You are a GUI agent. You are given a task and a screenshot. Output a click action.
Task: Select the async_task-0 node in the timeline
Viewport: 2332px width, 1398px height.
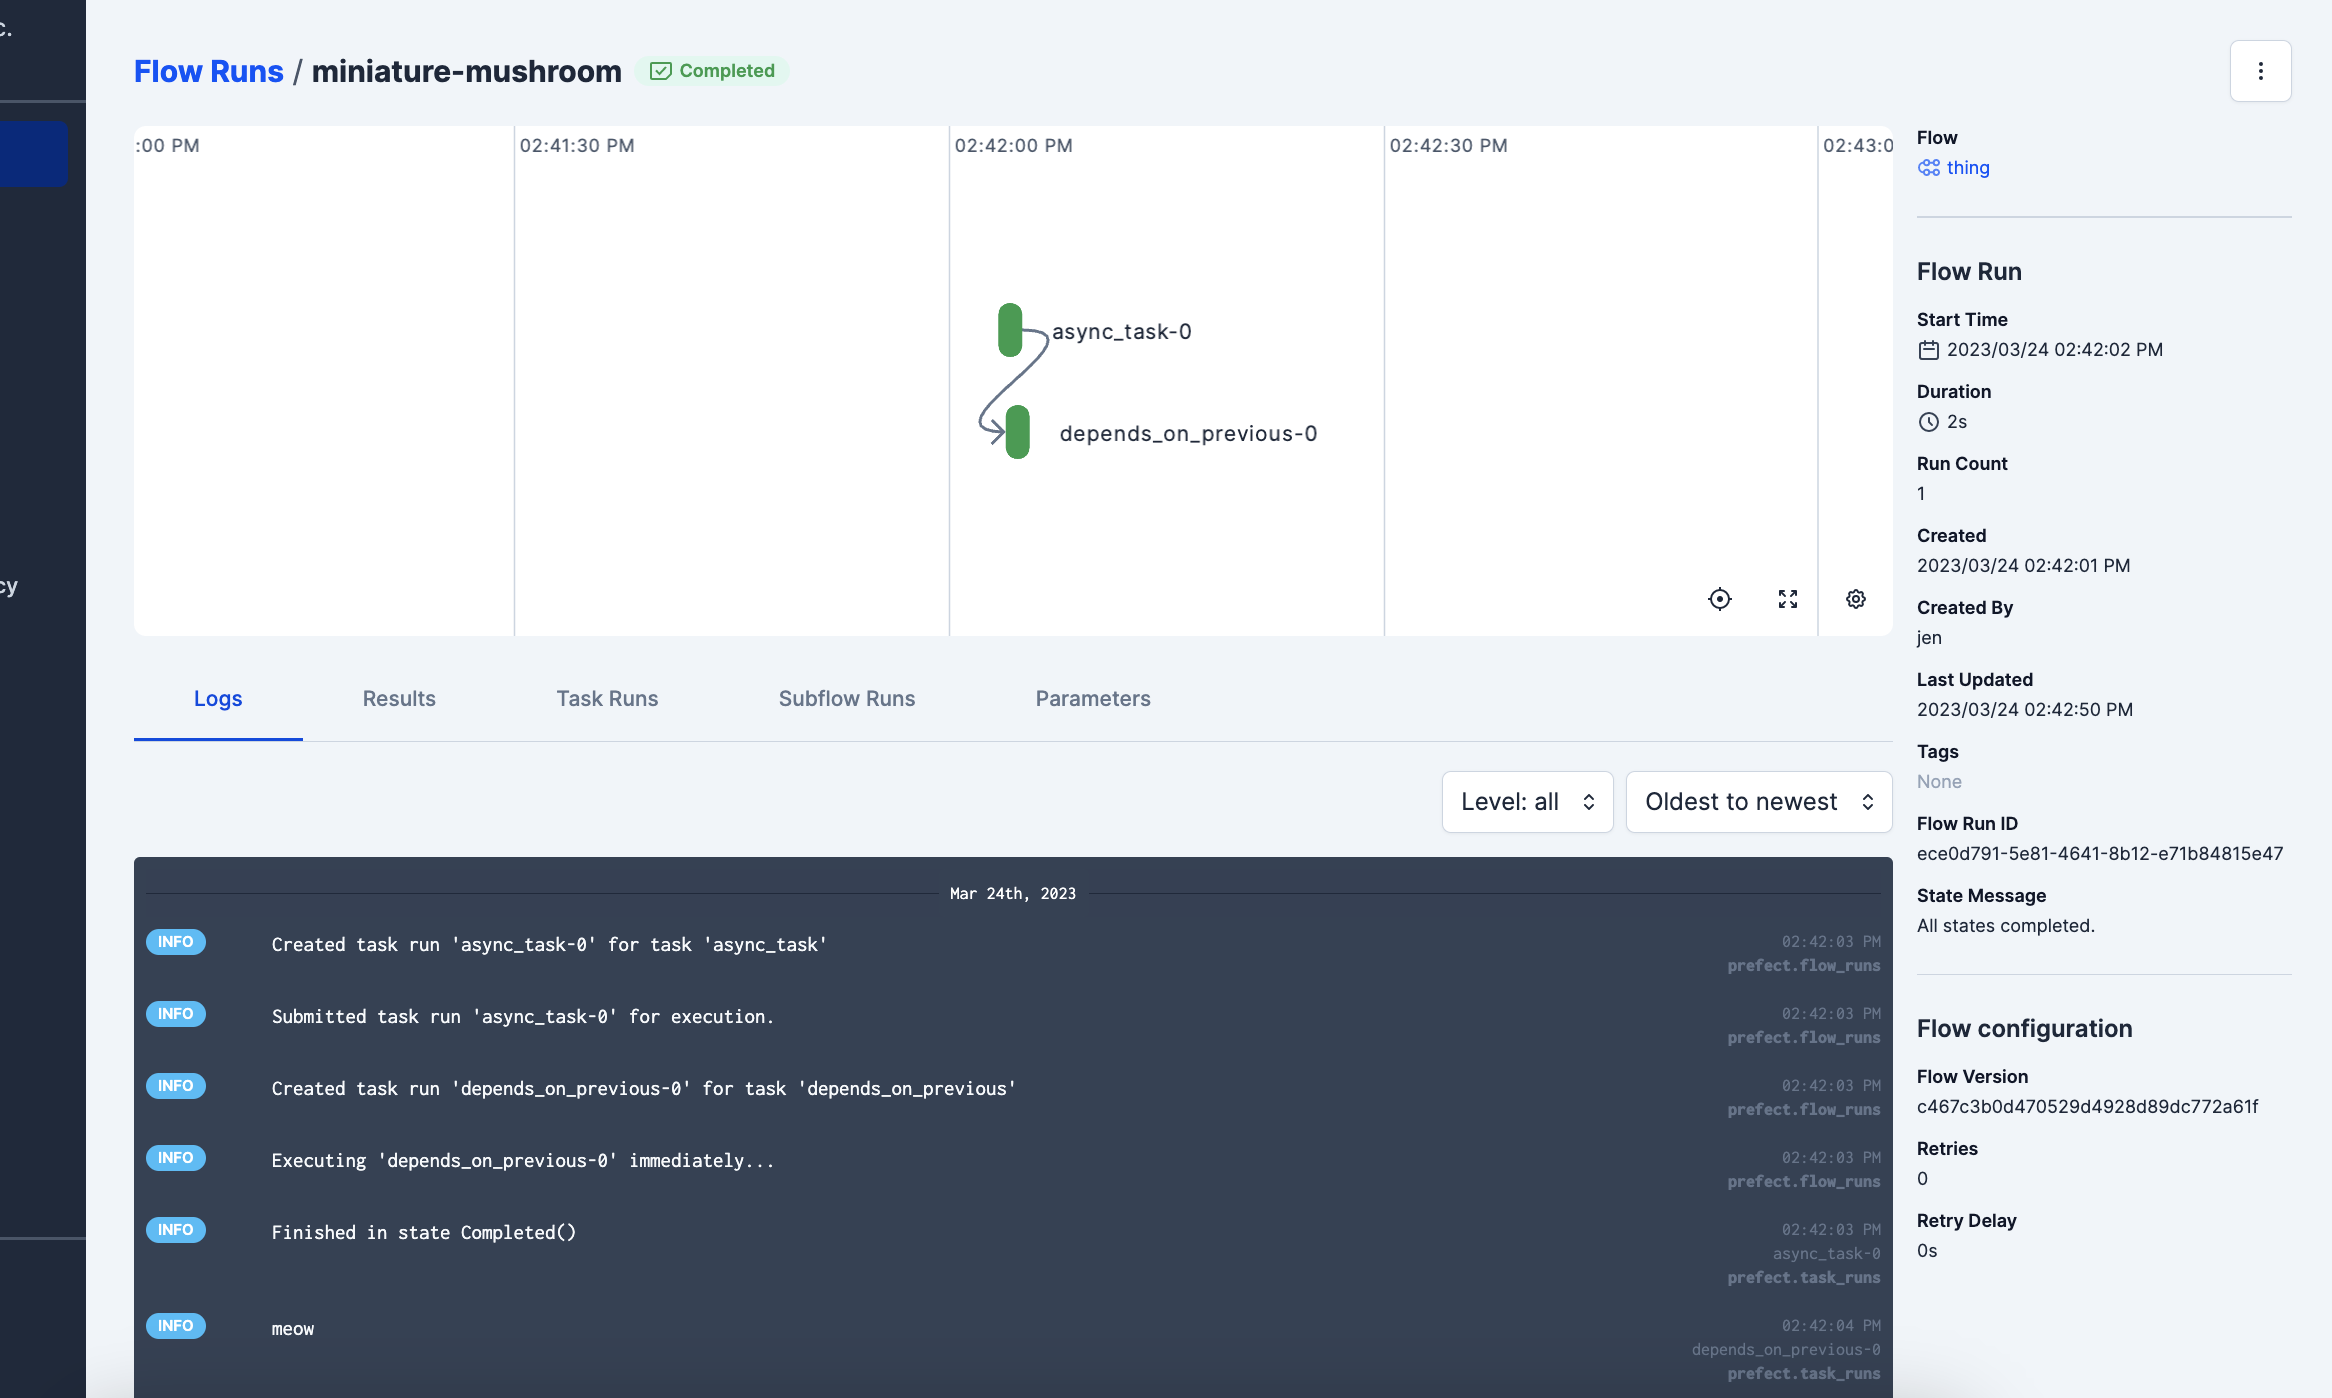tap(1010, 330)
